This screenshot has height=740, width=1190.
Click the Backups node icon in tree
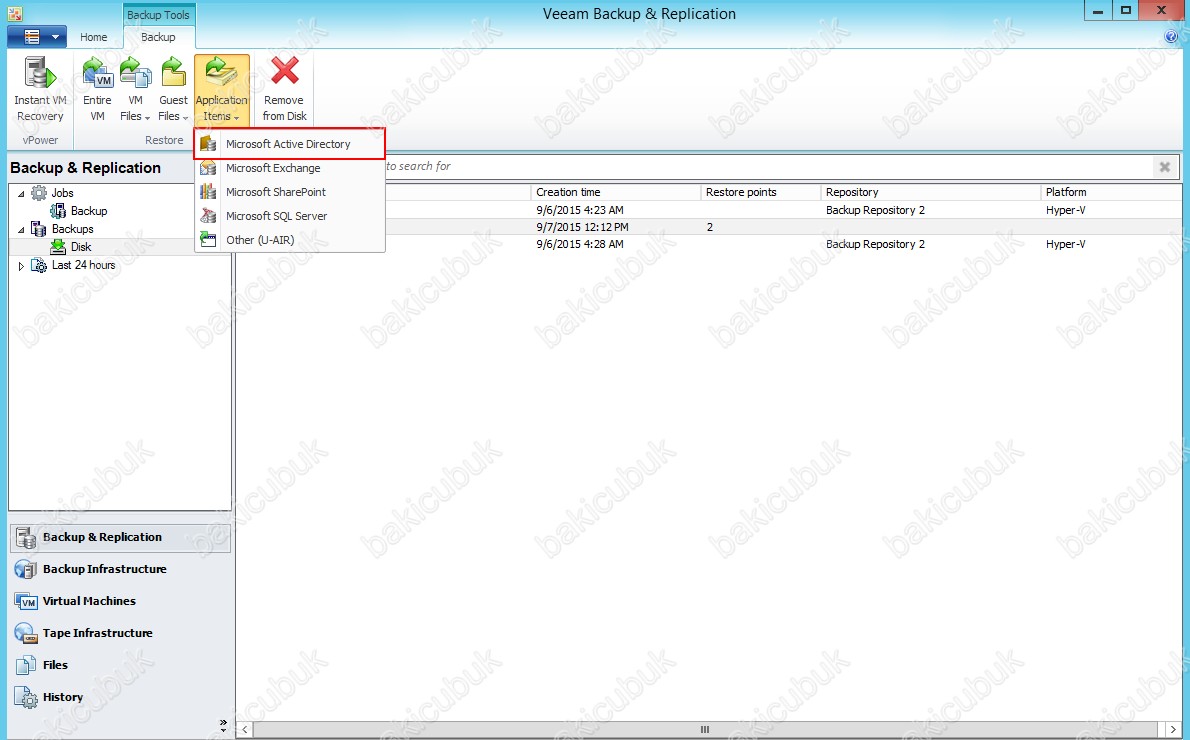click(39, 229)
